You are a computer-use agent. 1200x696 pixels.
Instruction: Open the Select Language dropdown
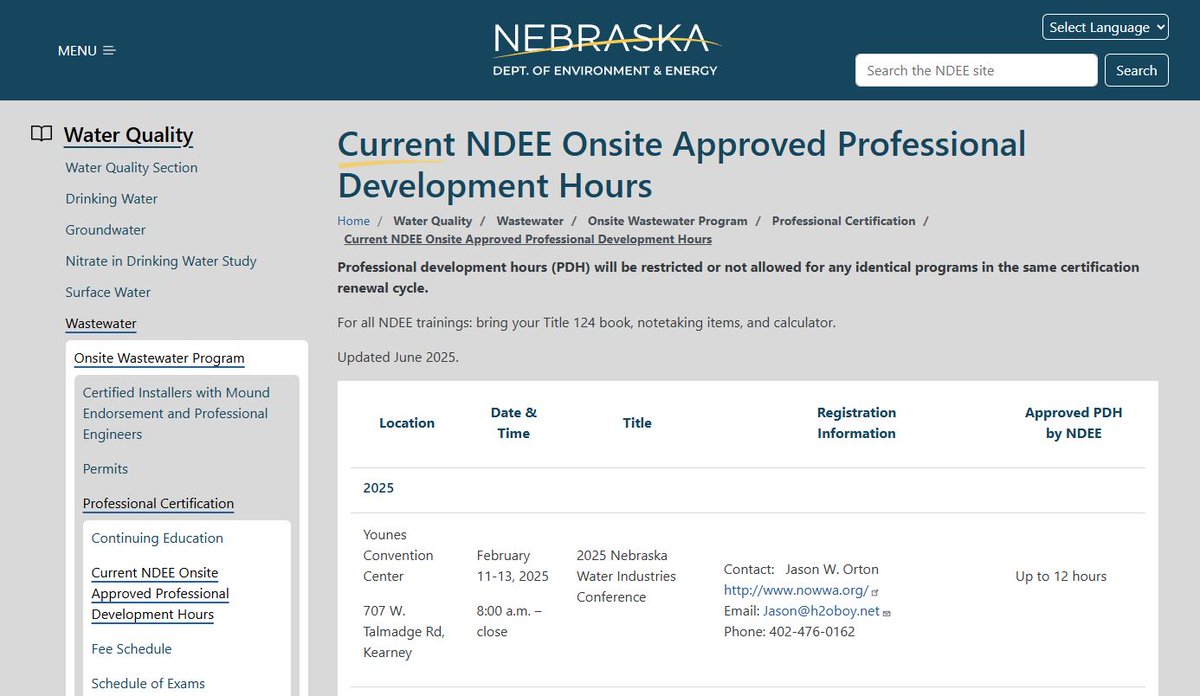click(1105, 27)
